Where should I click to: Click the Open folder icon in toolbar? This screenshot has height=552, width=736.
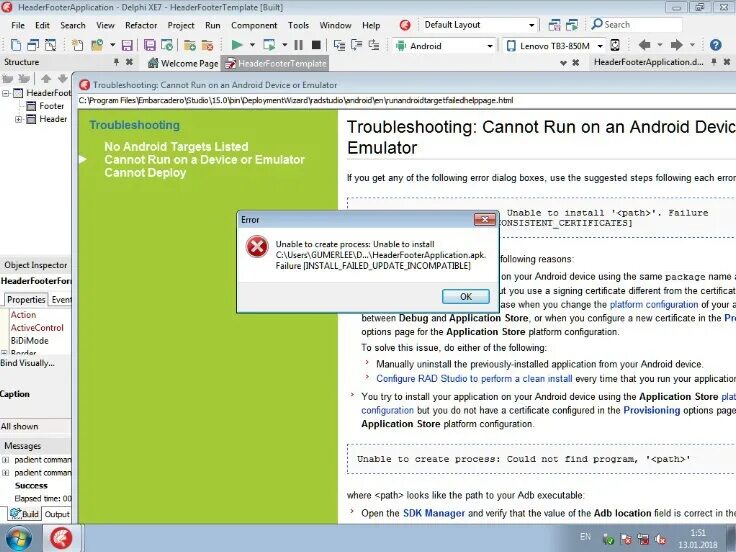coord(97,45)
